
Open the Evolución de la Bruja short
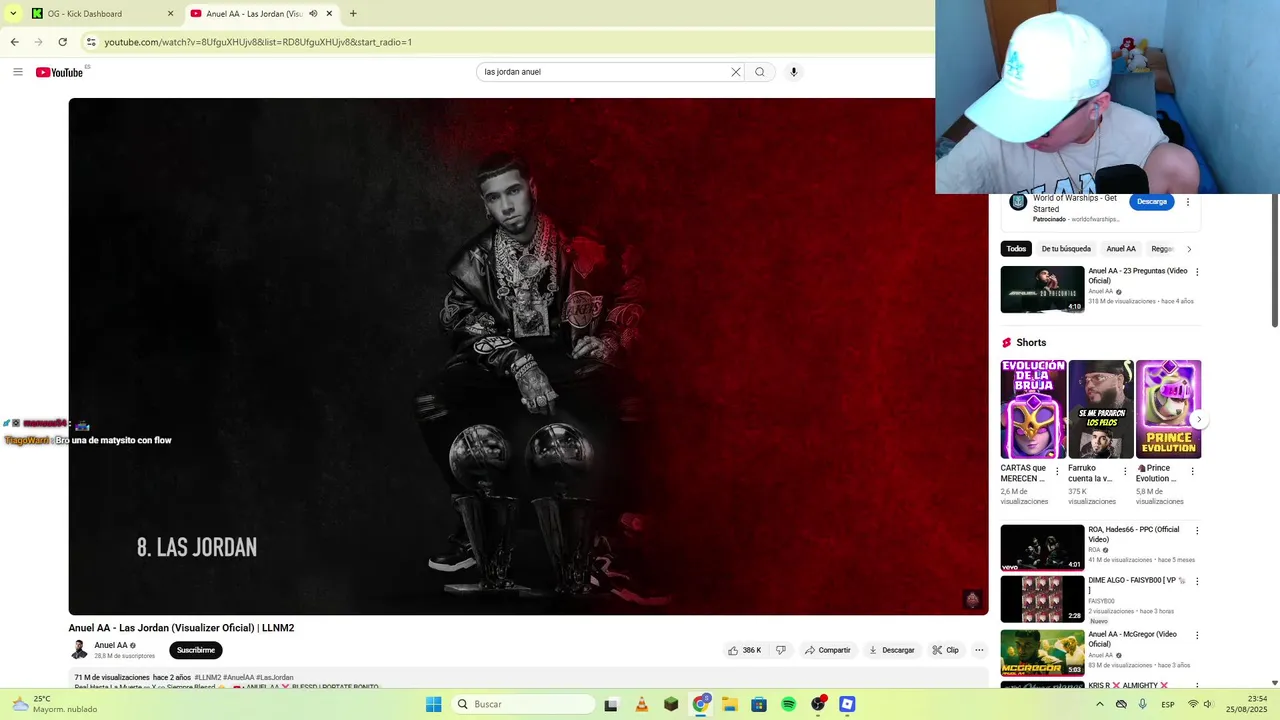coord(1033,409)
